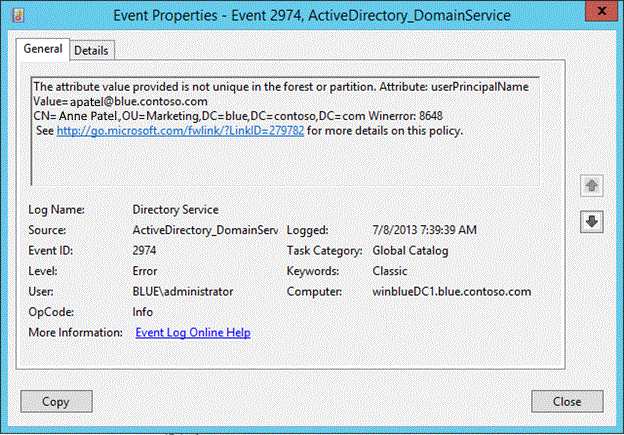Click the CN= Anne Patel distinguished name line
The width and height of the screenshot is (624, 435).
pyautogui.click(x=238, y=116)
